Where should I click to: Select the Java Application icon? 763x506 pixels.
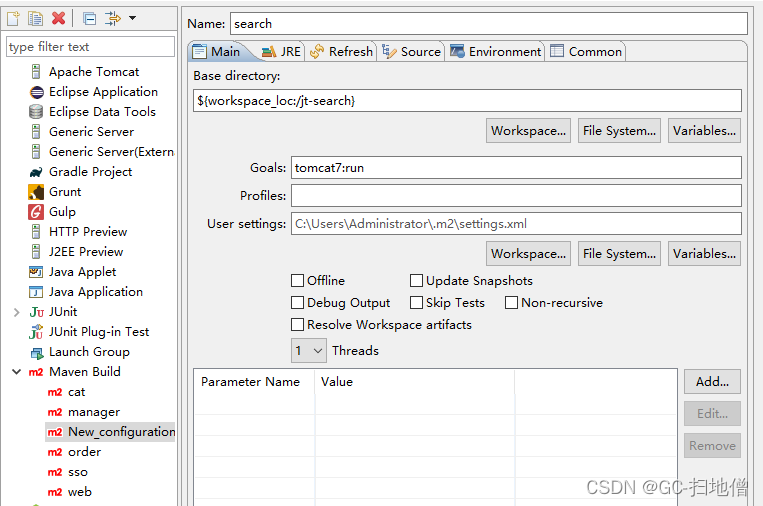coord(36,291)
